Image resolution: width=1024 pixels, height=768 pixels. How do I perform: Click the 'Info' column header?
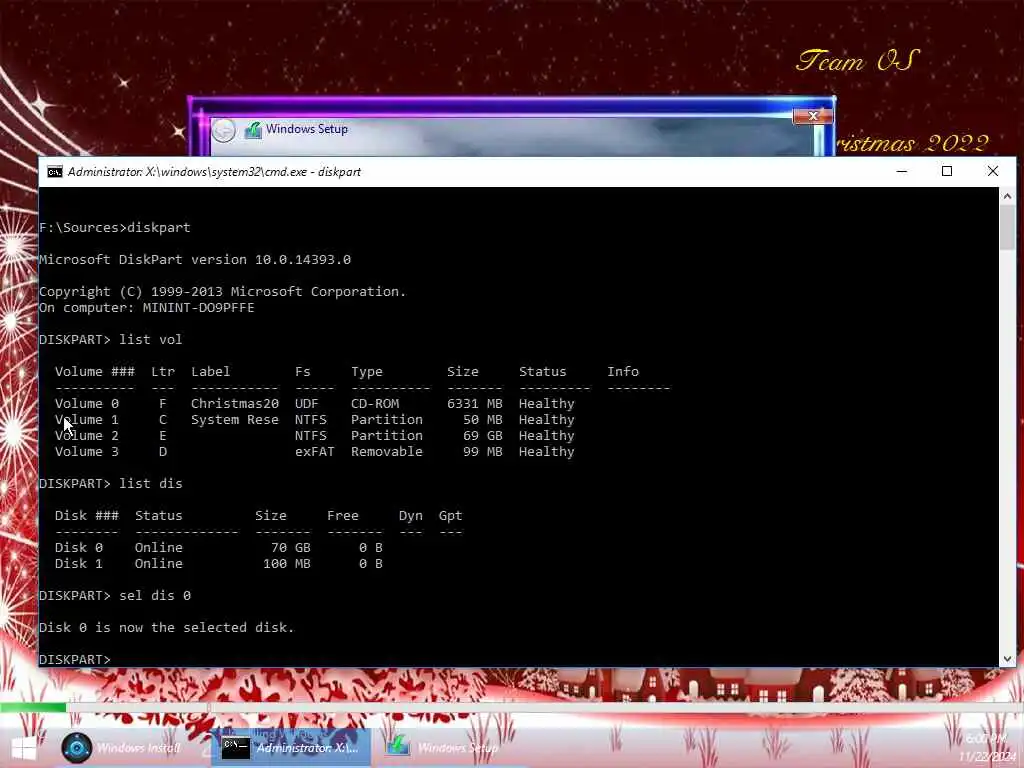tap(623, 372)
